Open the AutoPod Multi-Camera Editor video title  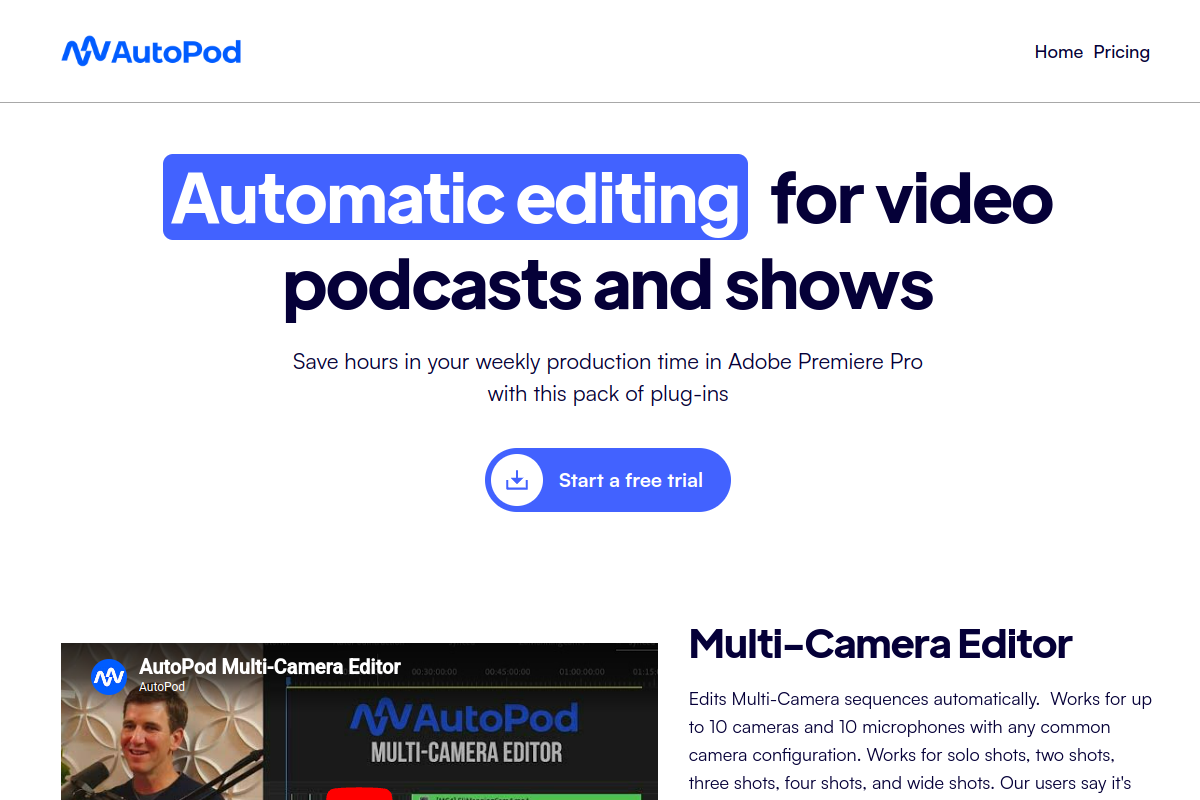click(x=270, y=667)
